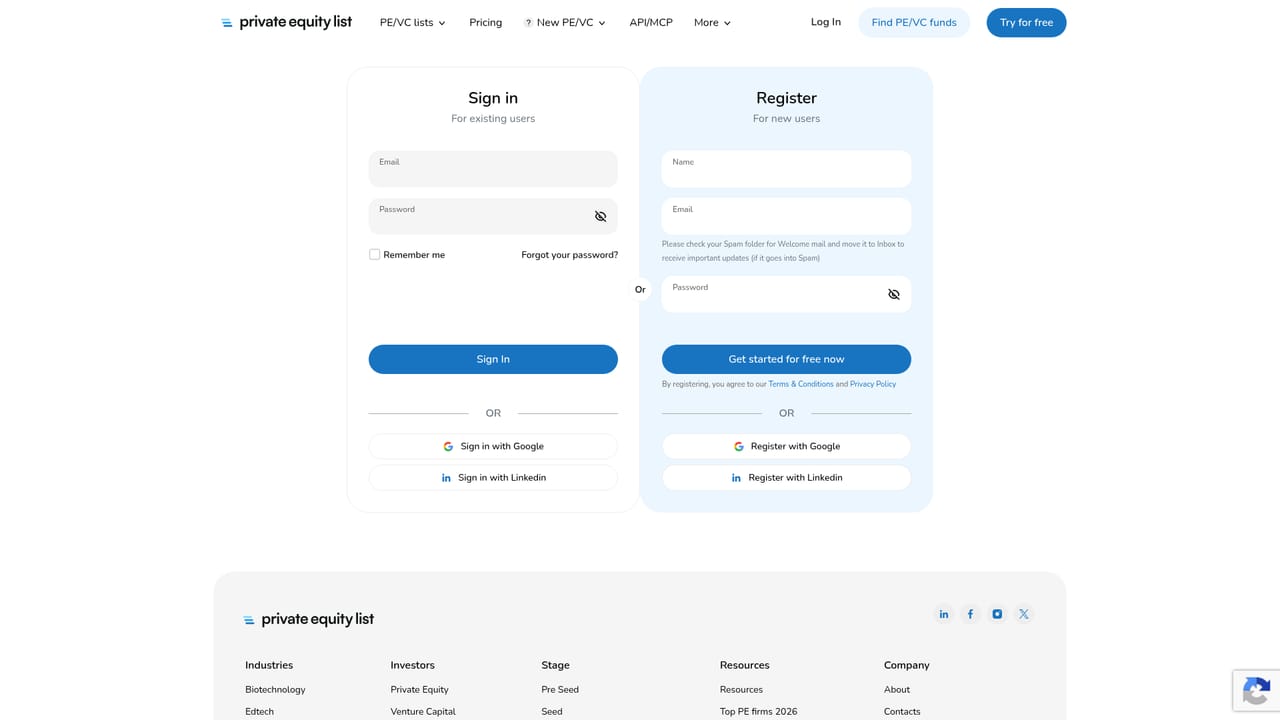1280x720 pixels.
Task: Open Venture Capital footer link
Action: click(423, 712)
